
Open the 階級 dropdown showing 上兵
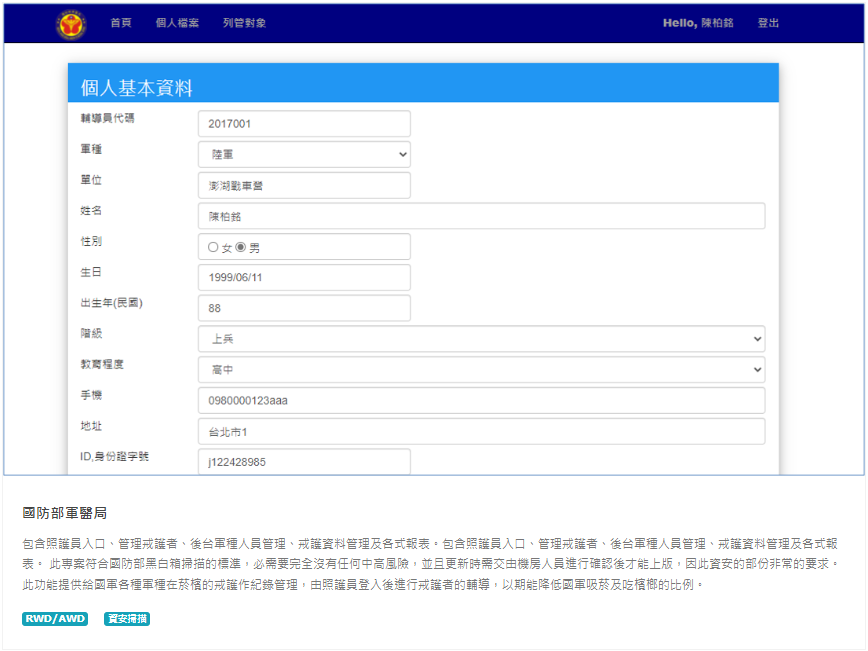pyautogui.click(x=481, y=339)
